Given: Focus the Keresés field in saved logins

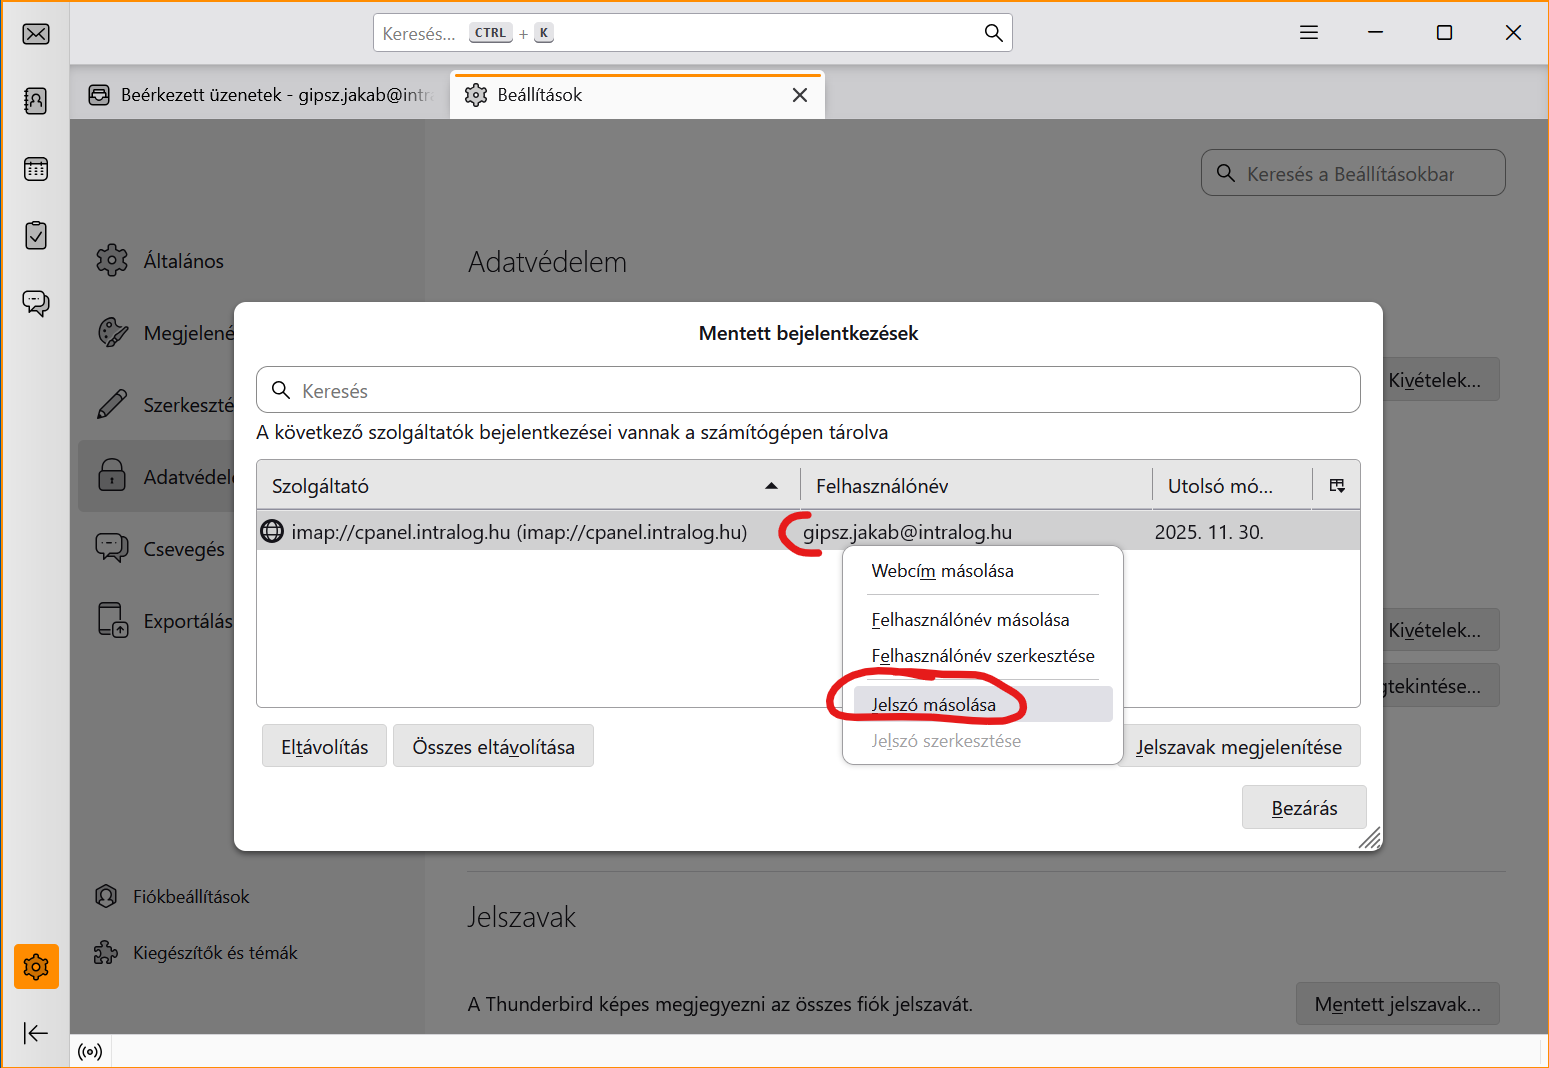Looking at the screenshot, I should pos(808,390).
